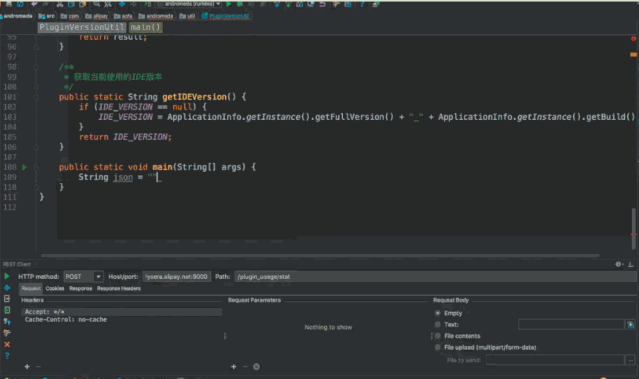Expand the andromeda run configuration dropdown

pos(189,4)
